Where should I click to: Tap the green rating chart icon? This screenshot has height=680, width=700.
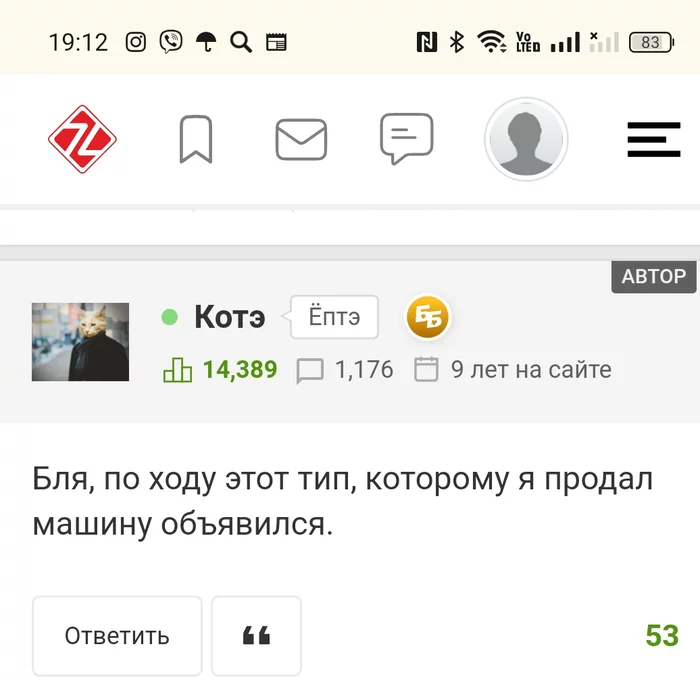(x=178, y=370)
